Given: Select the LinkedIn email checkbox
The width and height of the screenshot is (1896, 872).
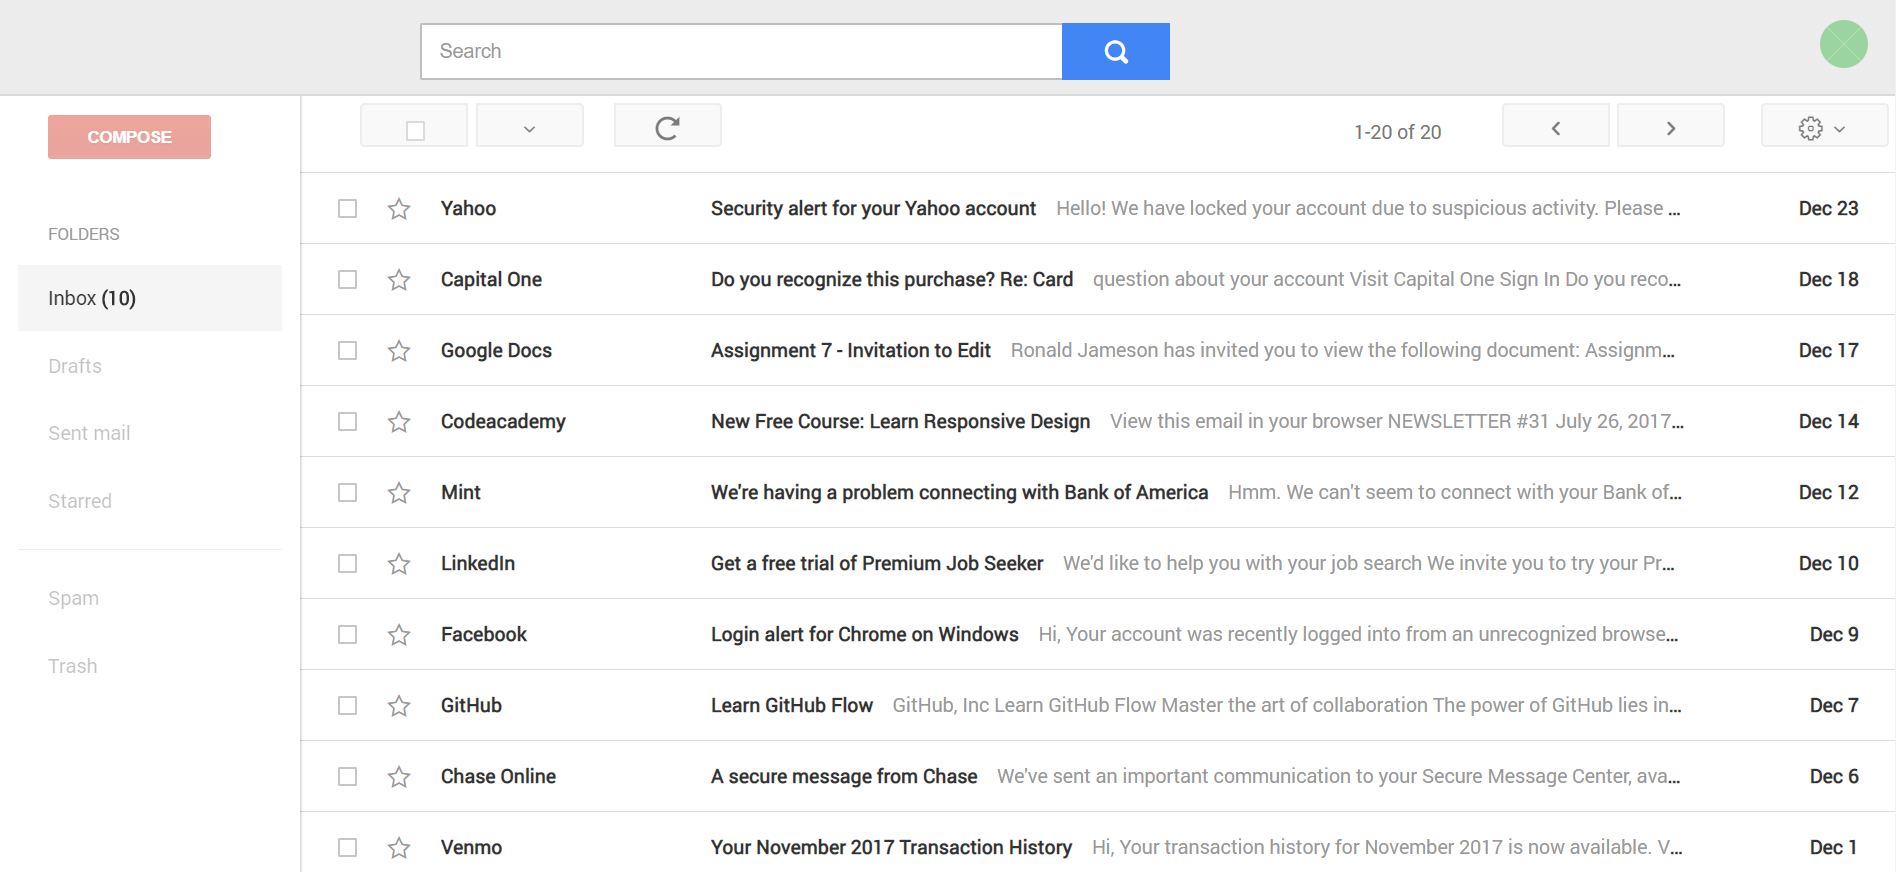Looking at the screenshot, I should tap(347, 563).
